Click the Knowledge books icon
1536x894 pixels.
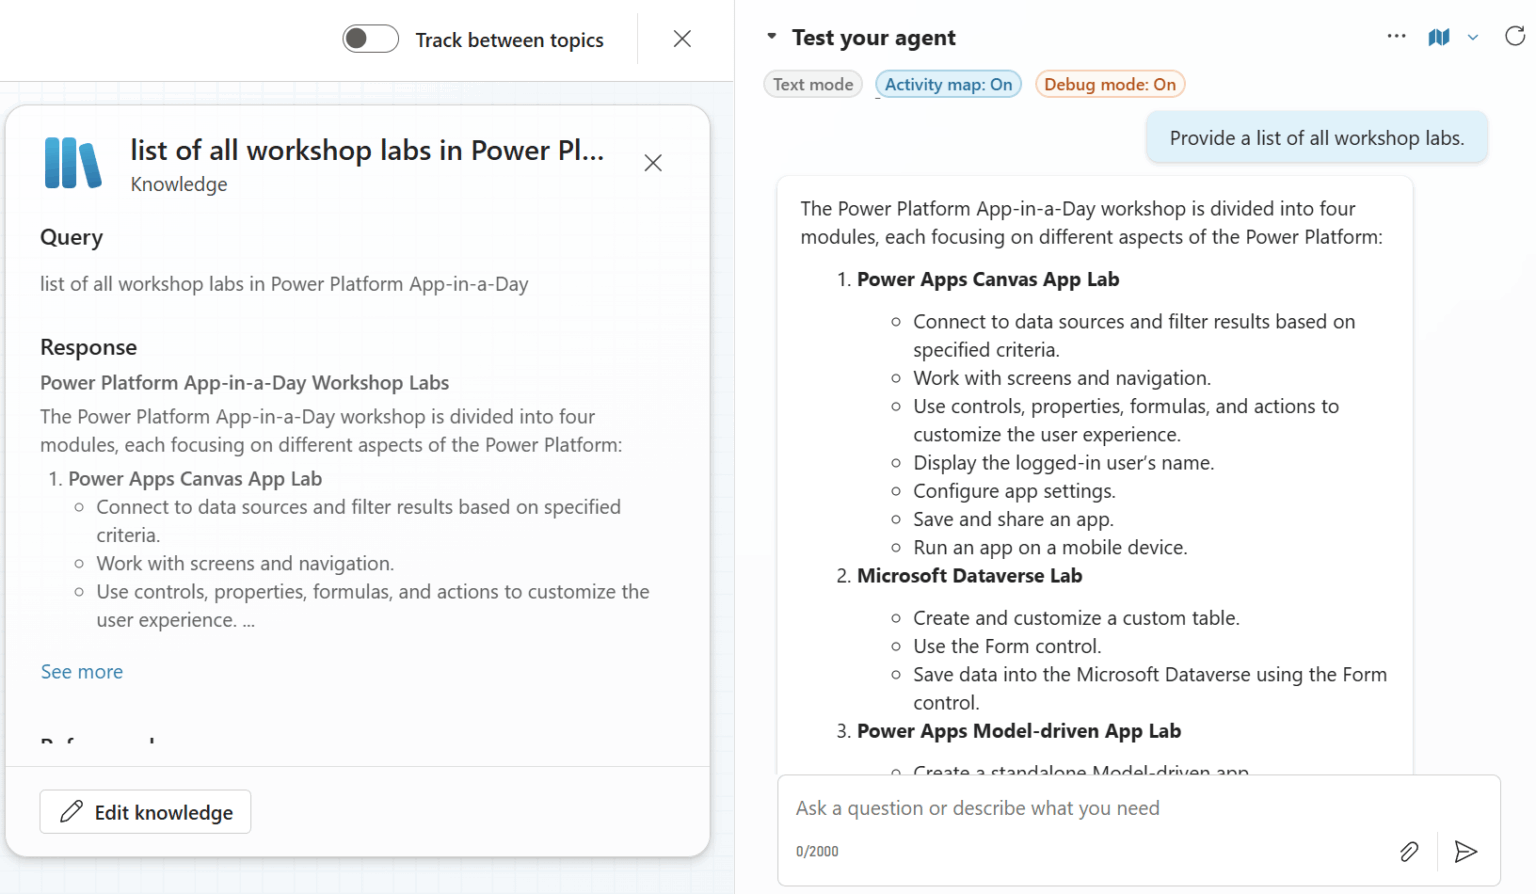pyautogui.click(x=73, y=163)
